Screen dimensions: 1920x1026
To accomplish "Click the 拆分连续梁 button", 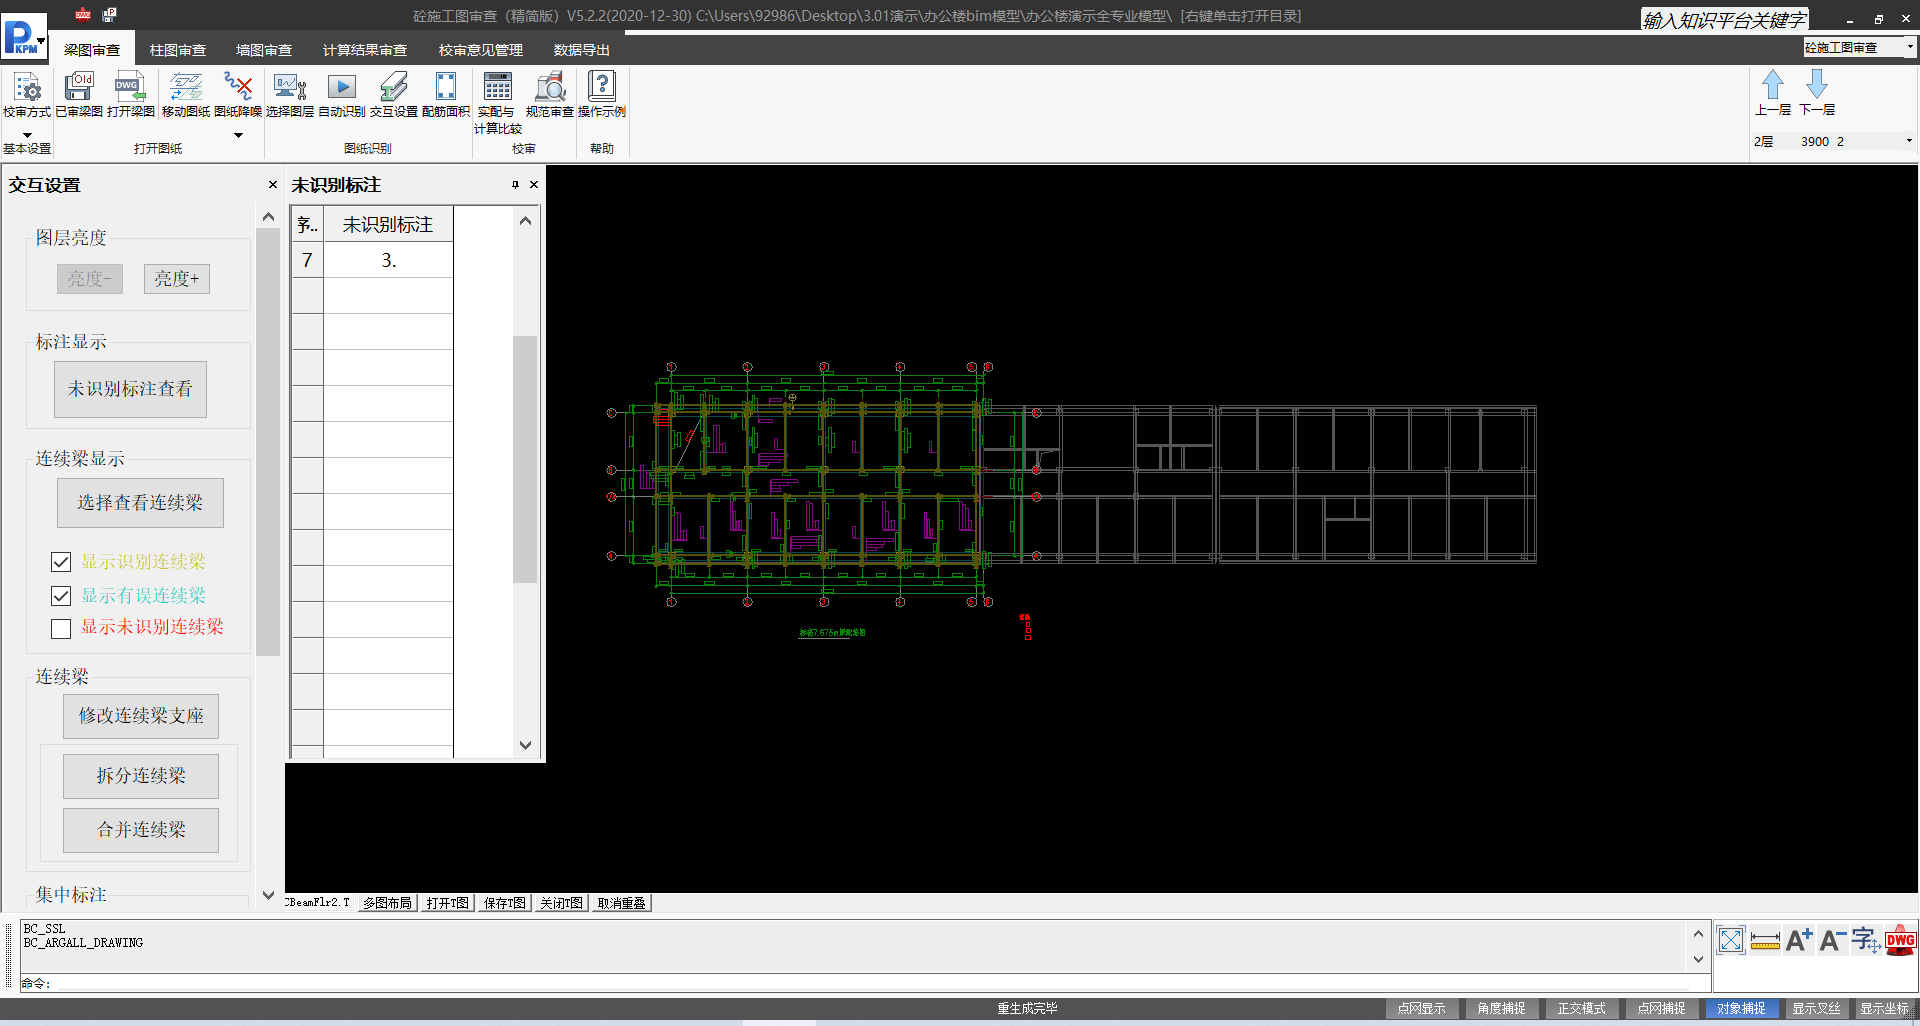I will point(141,776).
